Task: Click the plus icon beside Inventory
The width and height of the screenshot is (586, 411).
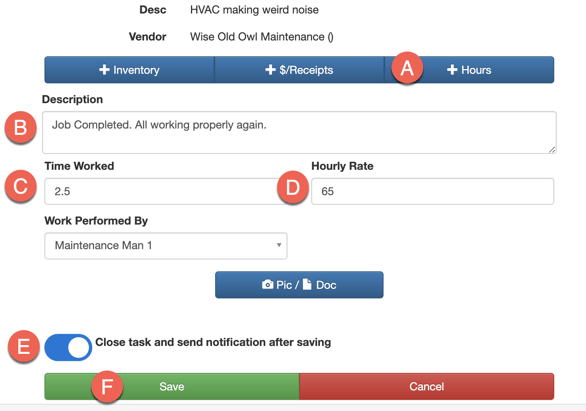Action: point(104,69)
